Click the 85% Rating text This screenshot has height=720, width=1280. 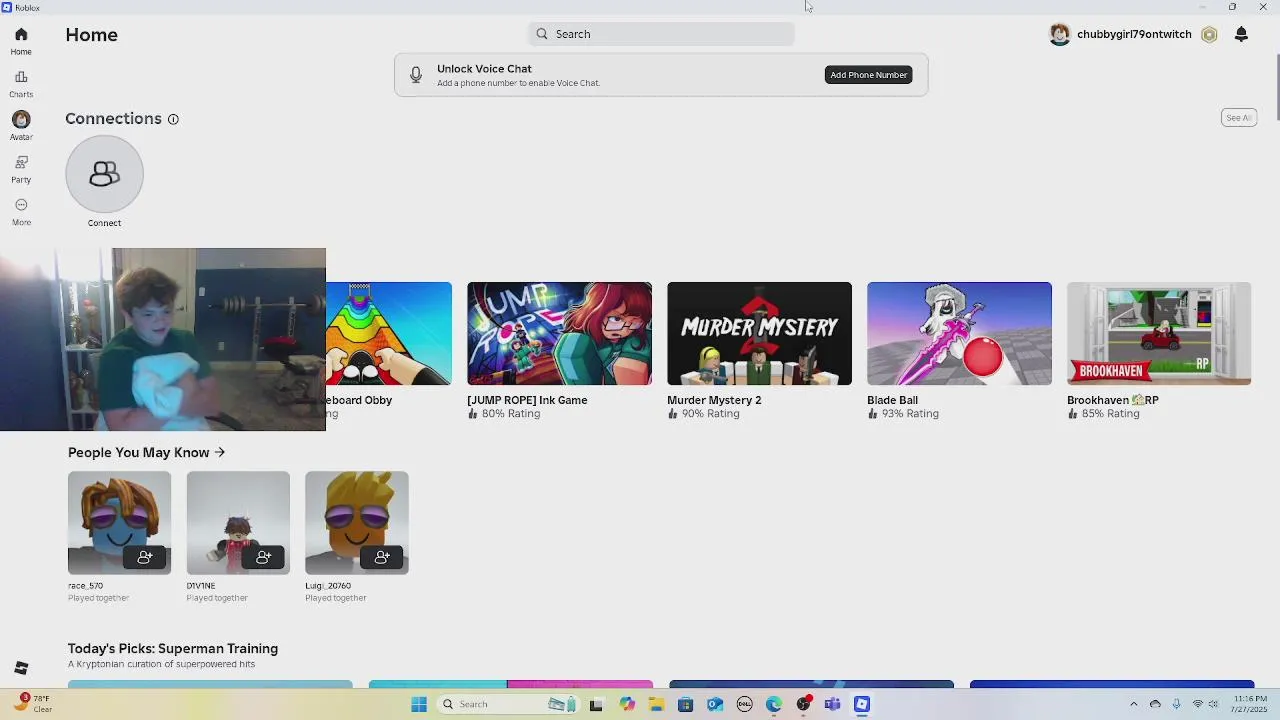point(1110,414)
